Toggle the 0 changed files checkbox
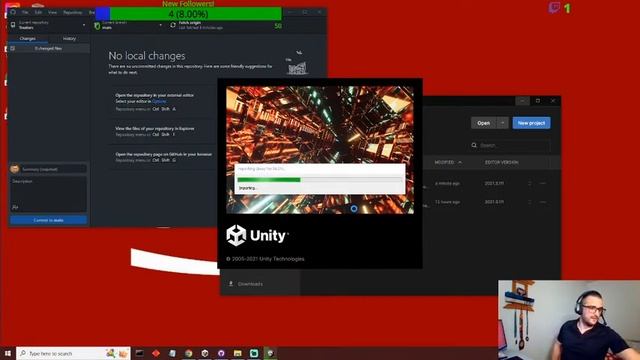This screenshot has width=640, height=360. click(13, 48)
